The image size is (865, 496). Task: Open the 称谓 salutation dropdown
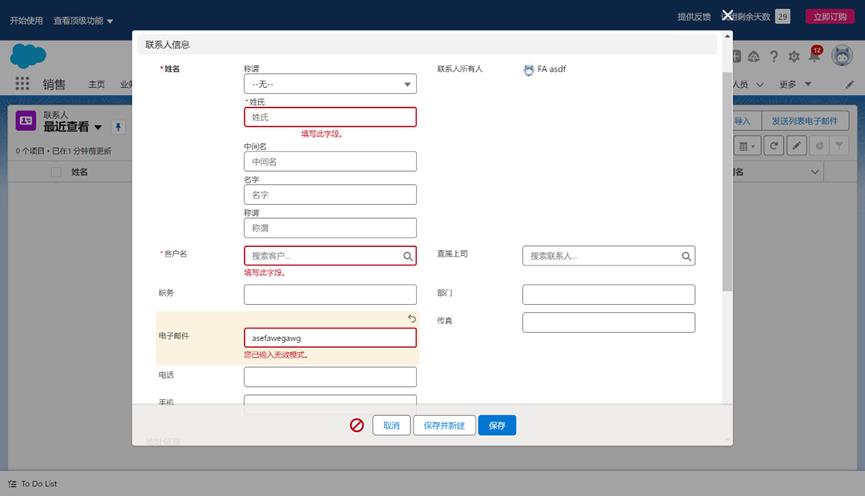(x=330, y=85)
